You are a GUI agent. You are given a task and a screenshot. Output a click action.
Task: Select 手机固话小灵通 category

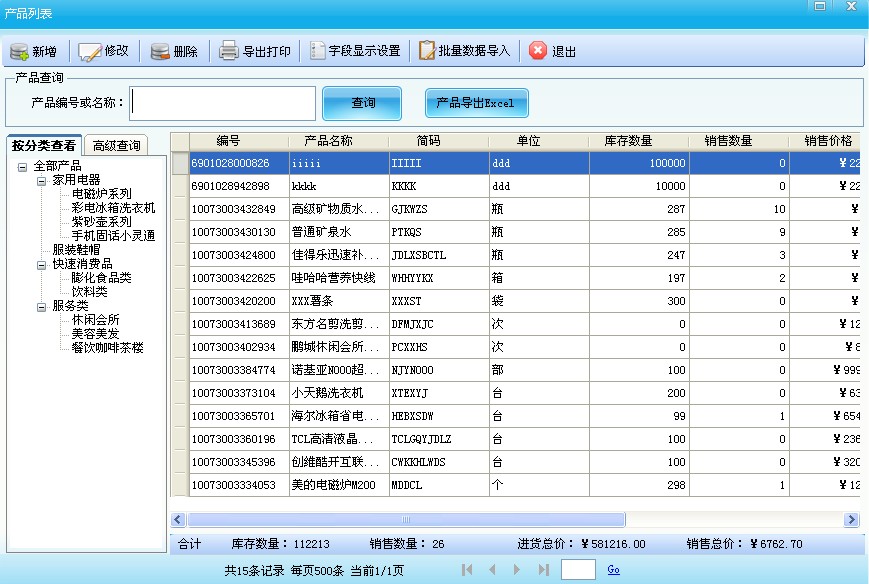113,235
